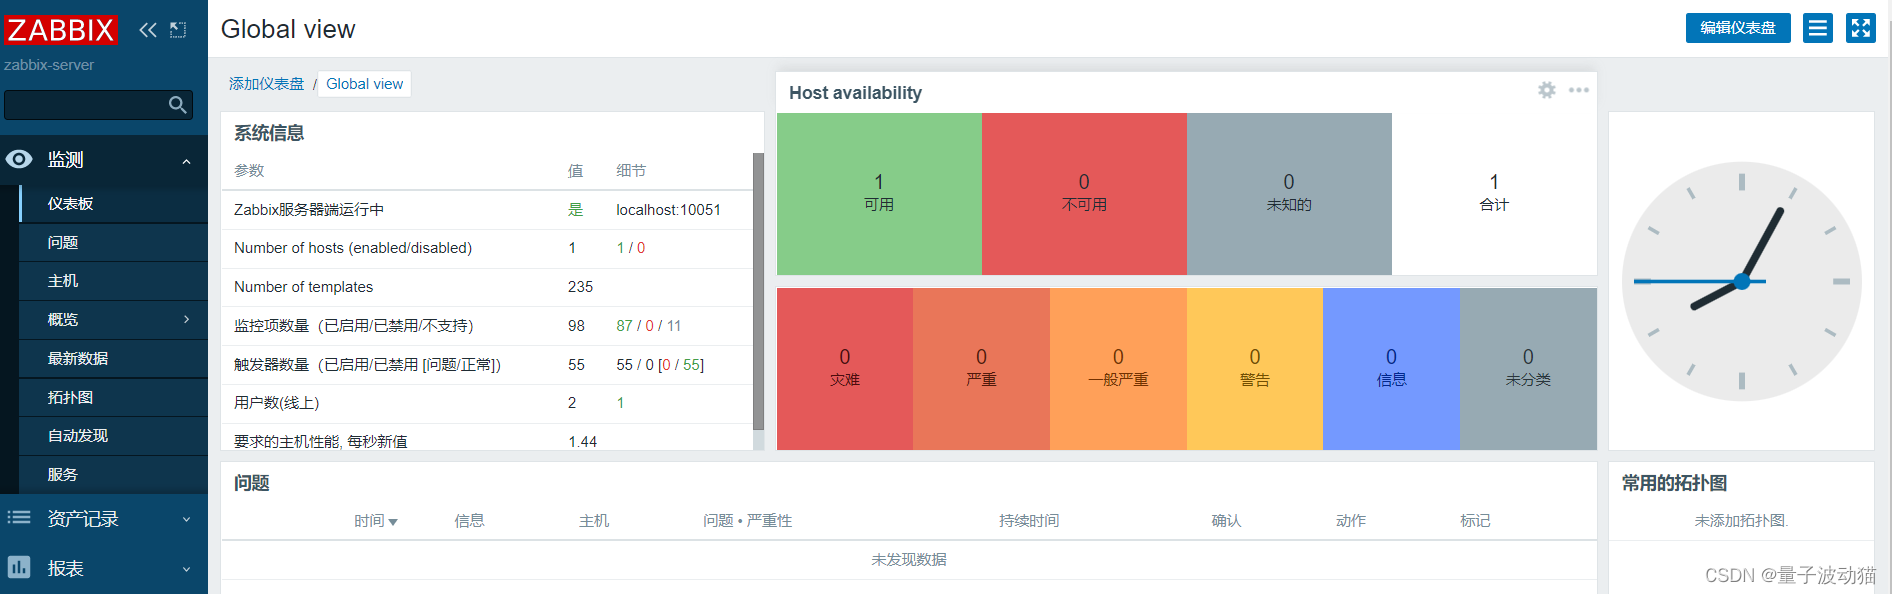Click the 编辑仪表盘 edit dashboard button
1892x594 pixels.
pyautogui.click(x=1738, y=28)
